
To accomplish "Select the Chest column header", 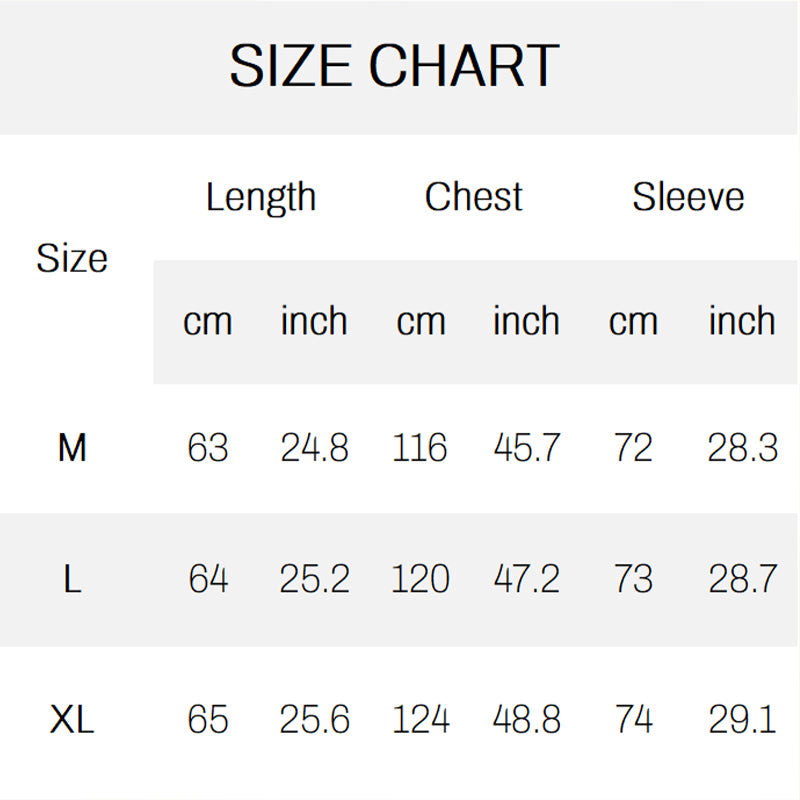I will (x=473, y=197).
